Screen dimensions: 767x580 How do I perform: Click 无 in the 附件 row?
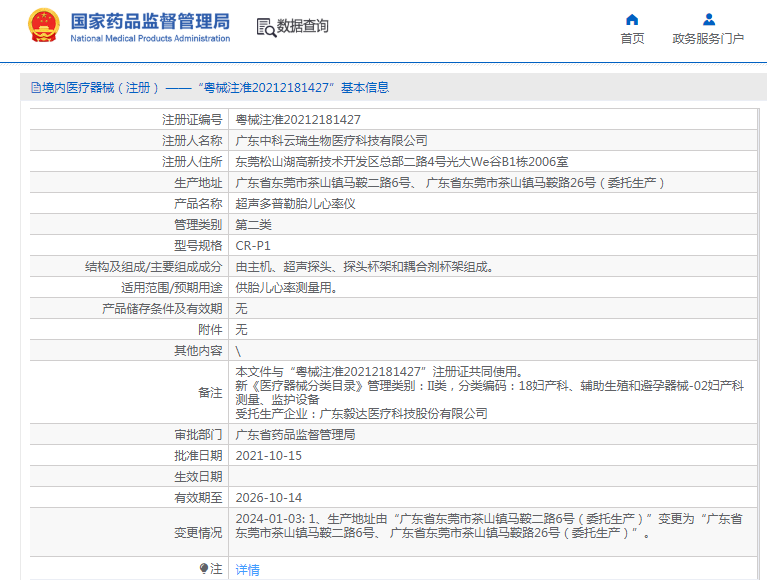(x=241, y=330)
